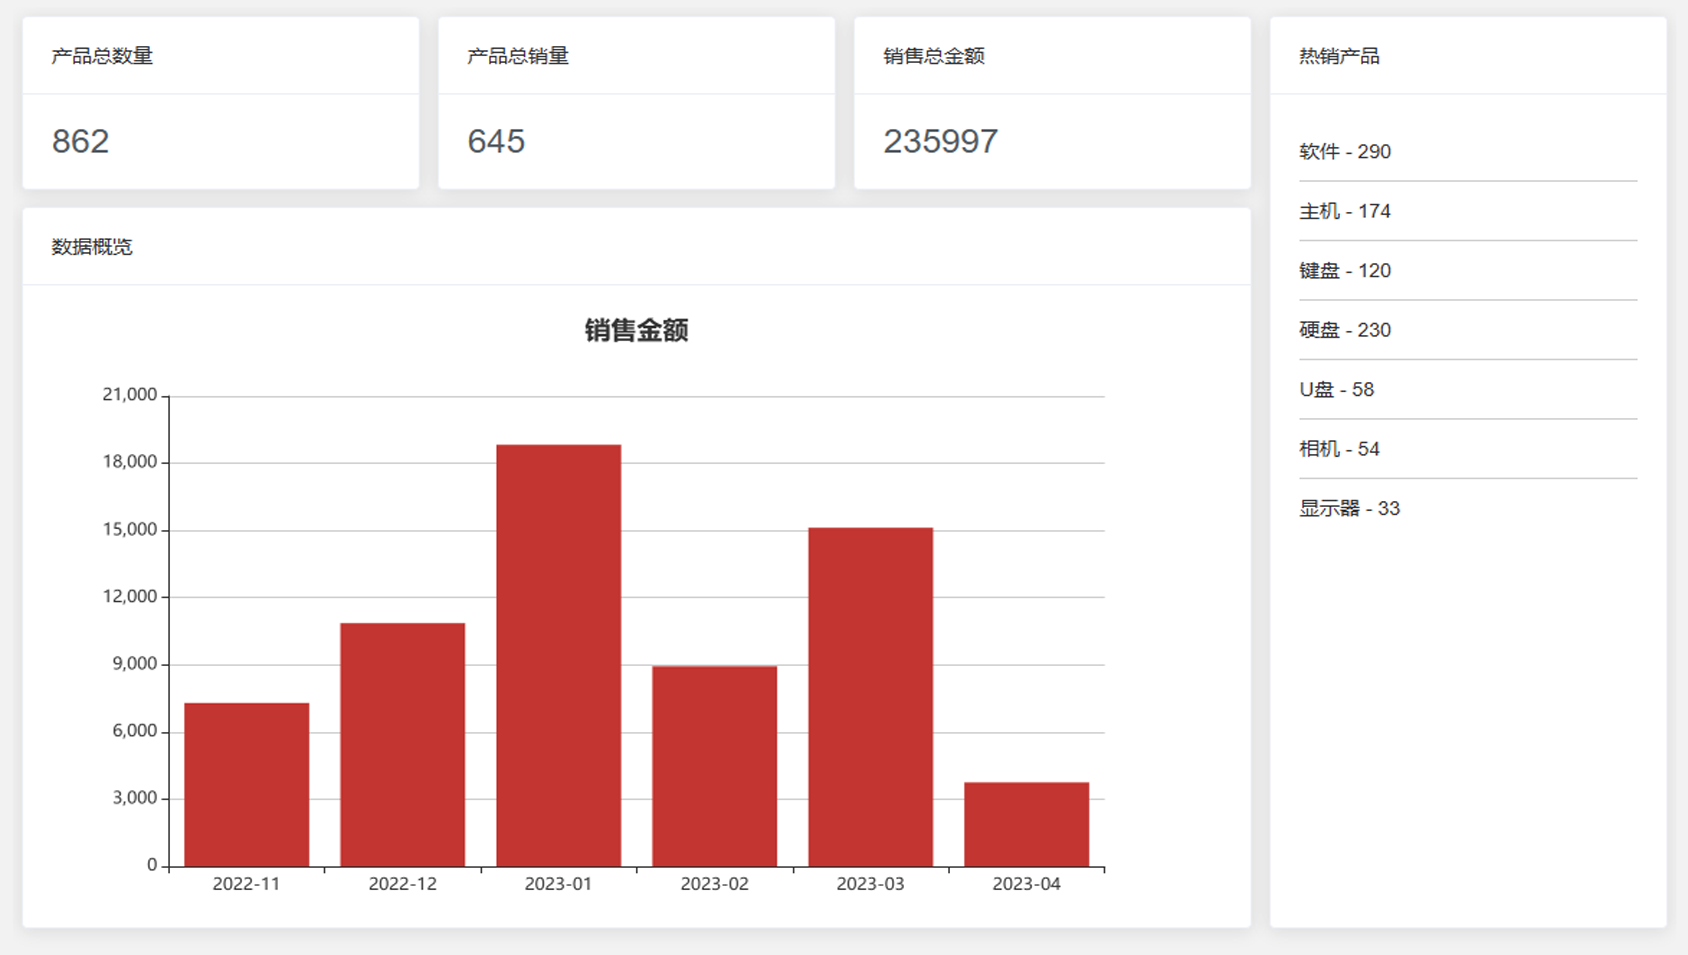Click the 键盘 - 120 entry
The height and width of the screenshot is (955, 1688).
click(x=1345, y=271)
